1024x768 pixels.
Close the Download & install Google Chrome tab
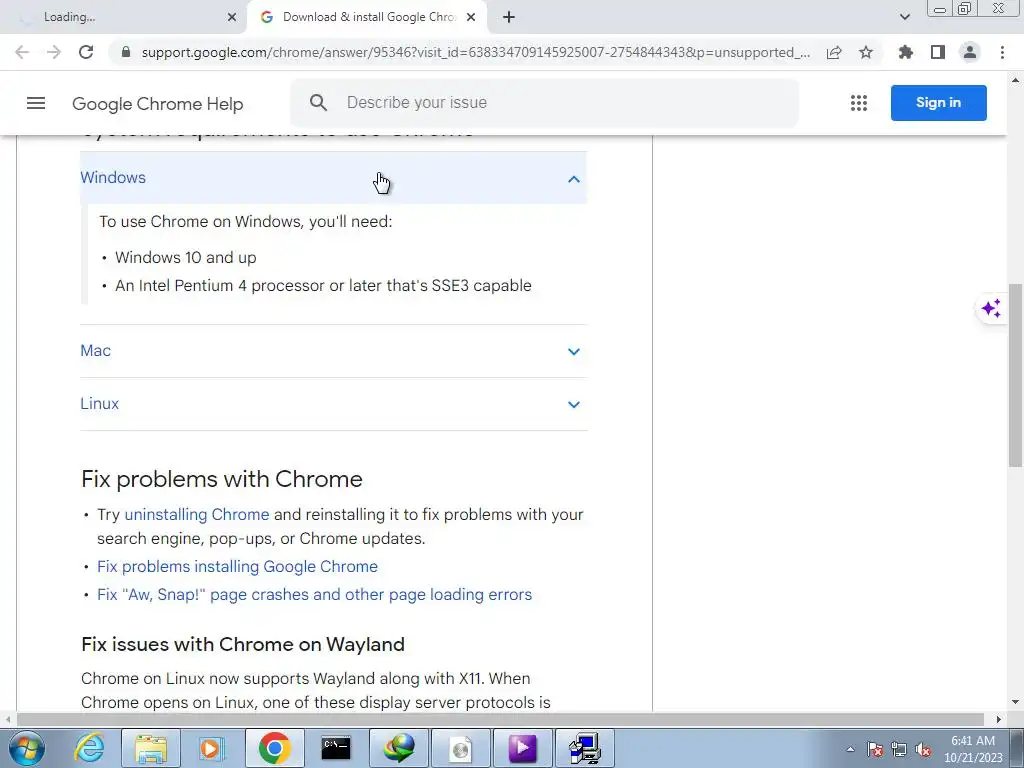pos(471,17)
